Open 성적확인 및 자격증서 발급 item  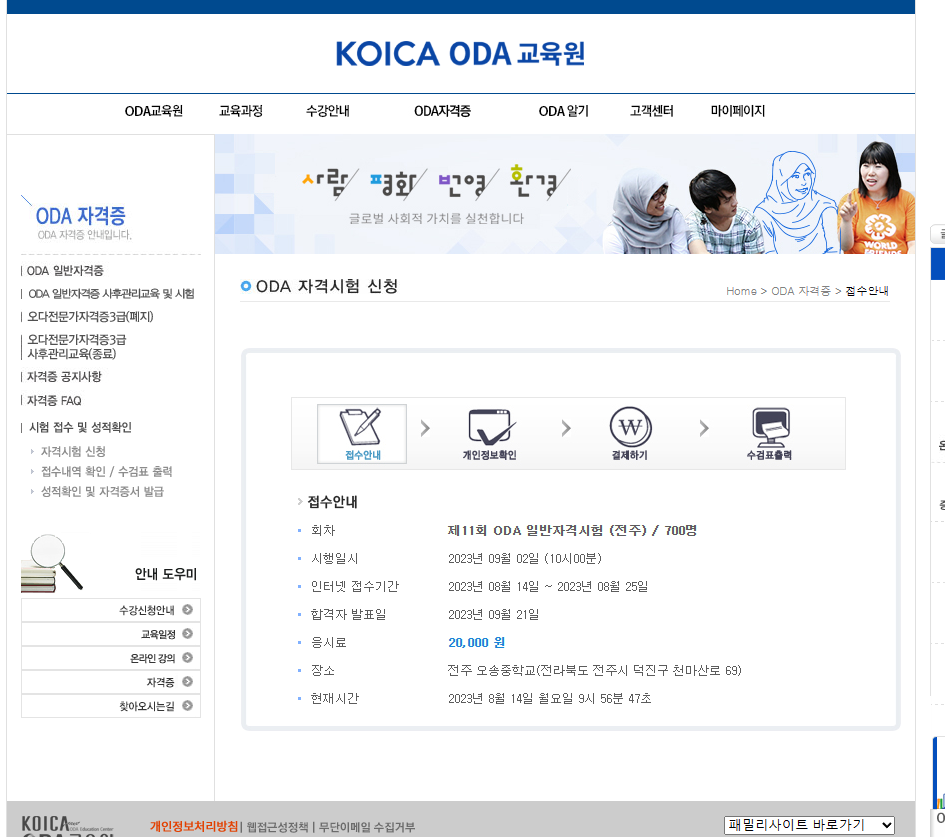102,491
